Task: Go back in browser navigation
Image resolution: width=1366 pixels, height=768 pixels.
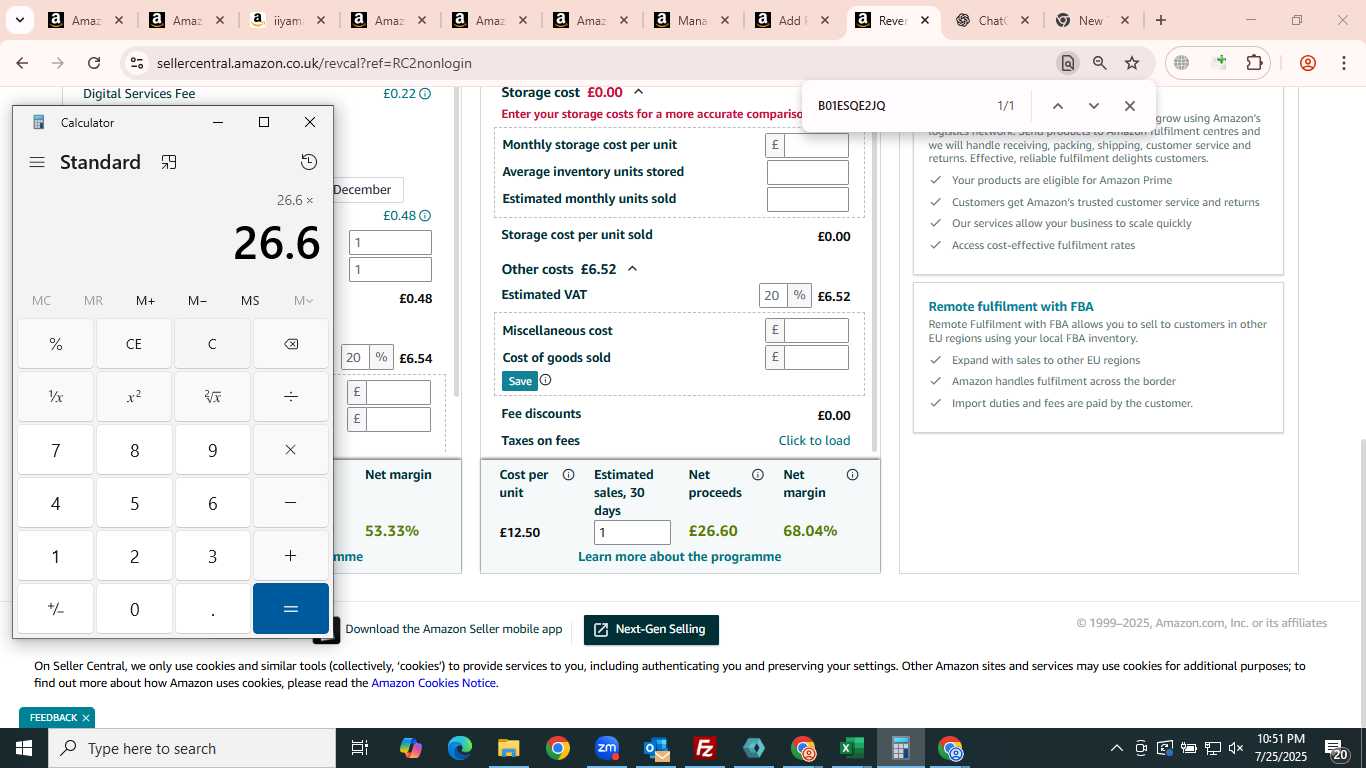Action: (22, 63)
